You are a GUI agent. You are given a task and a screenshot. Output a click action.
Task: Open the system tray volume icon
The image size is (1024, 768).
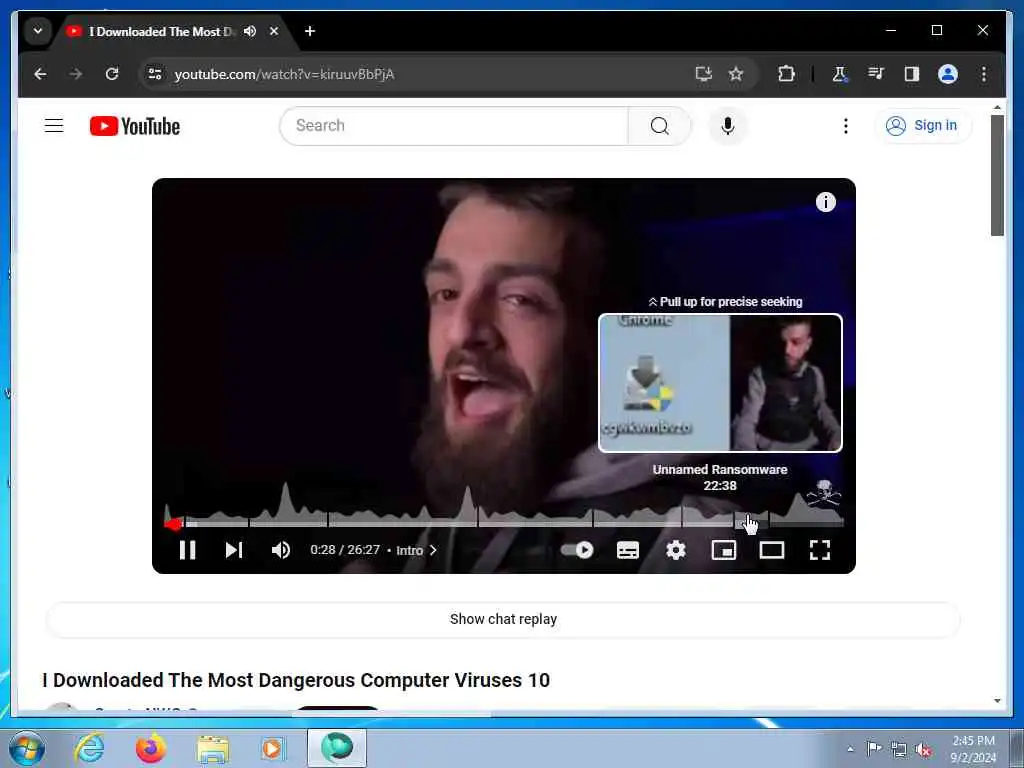[x=923, y=749]
